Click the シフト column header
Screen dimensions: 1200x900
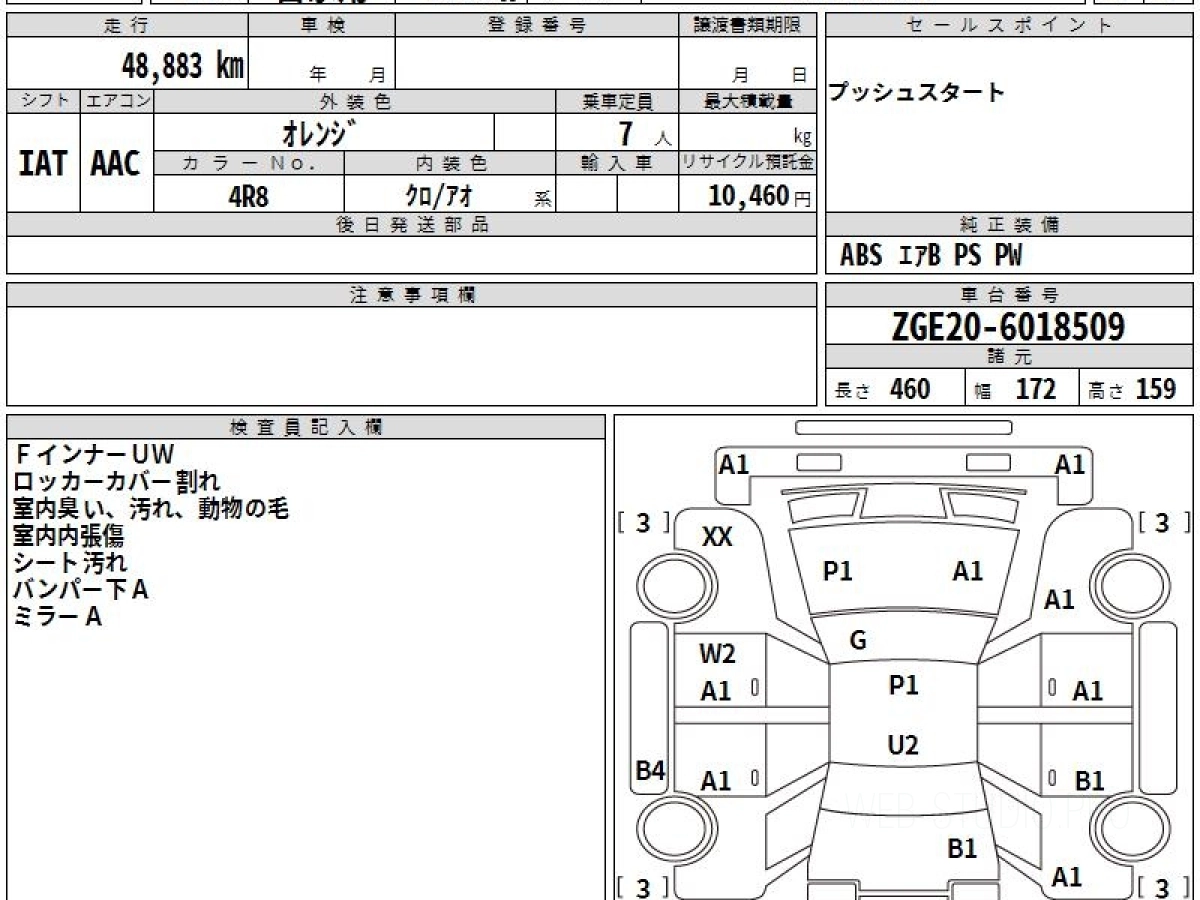(43, 101)
